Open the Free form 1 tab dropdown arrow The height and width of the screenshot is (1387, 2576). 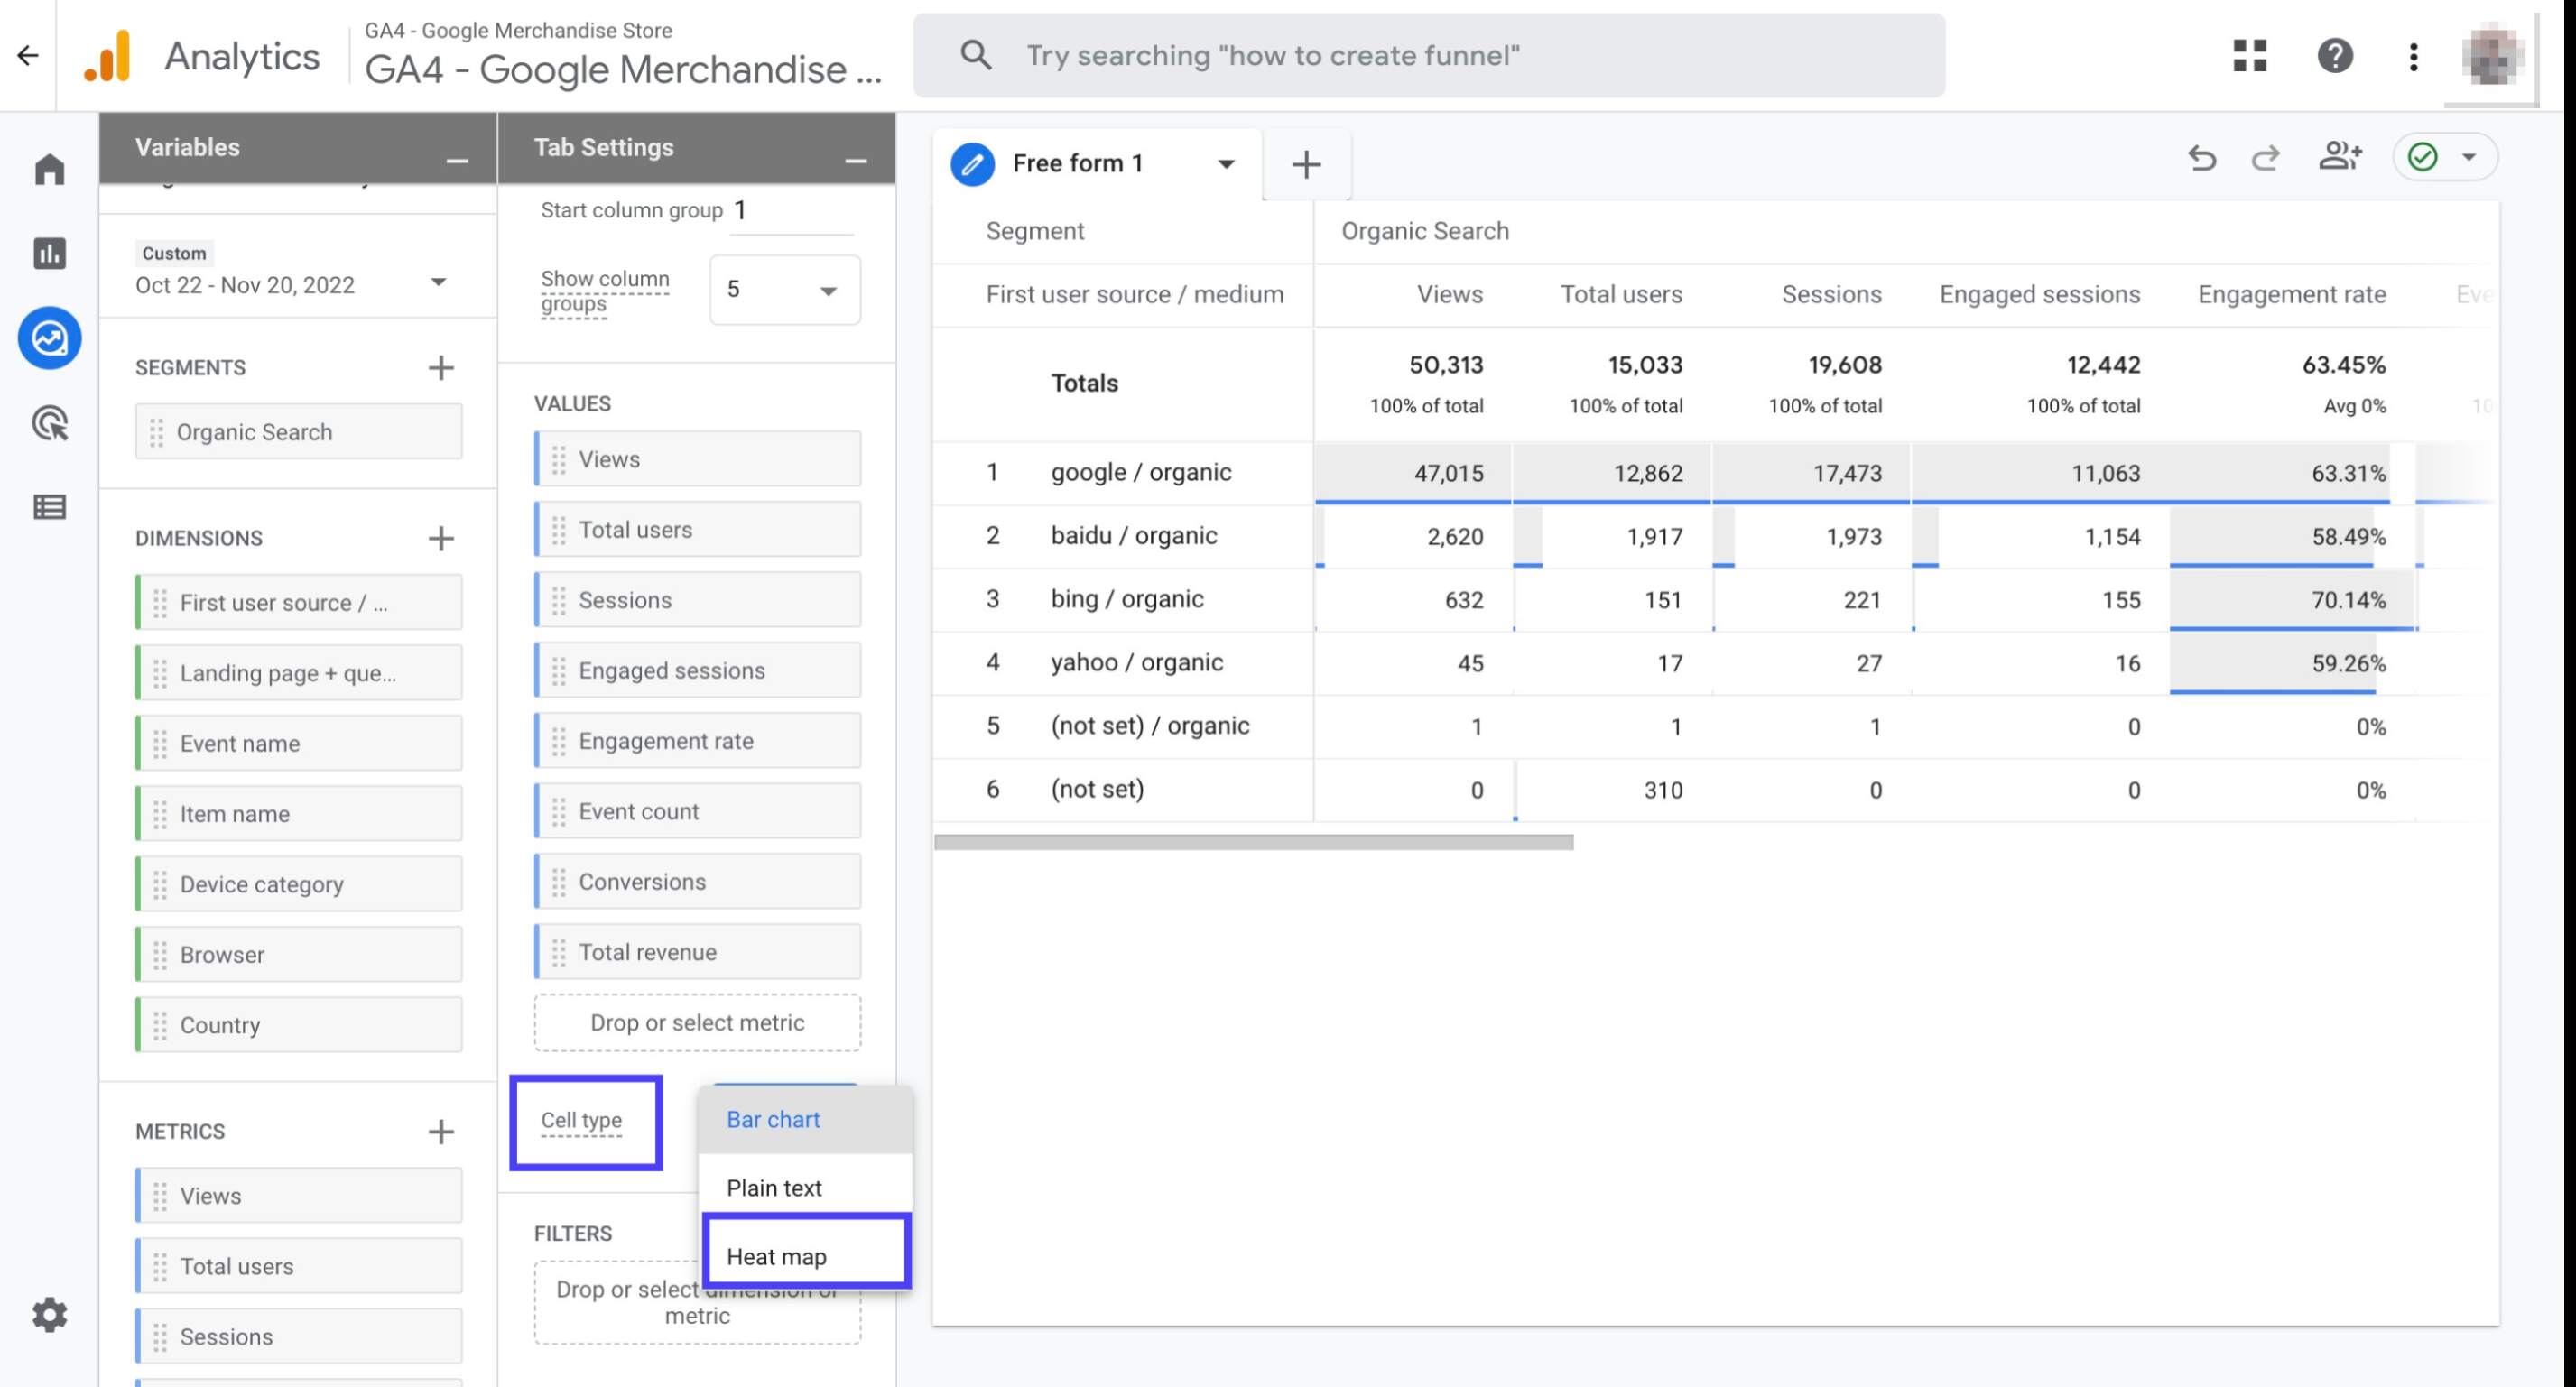(1226, 164)
